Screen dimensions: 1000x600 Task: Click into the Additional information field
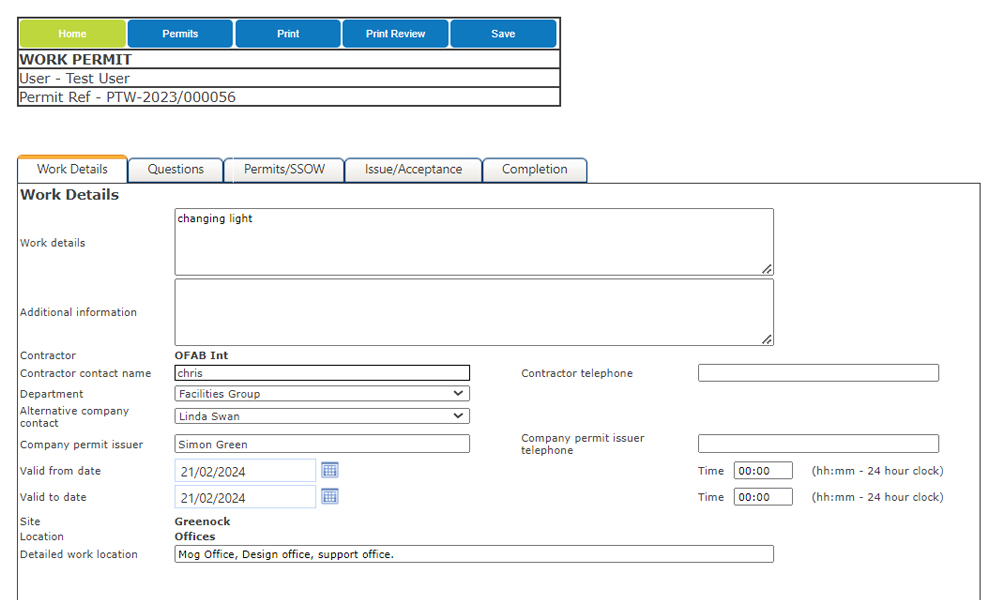[x=474, y=311]
